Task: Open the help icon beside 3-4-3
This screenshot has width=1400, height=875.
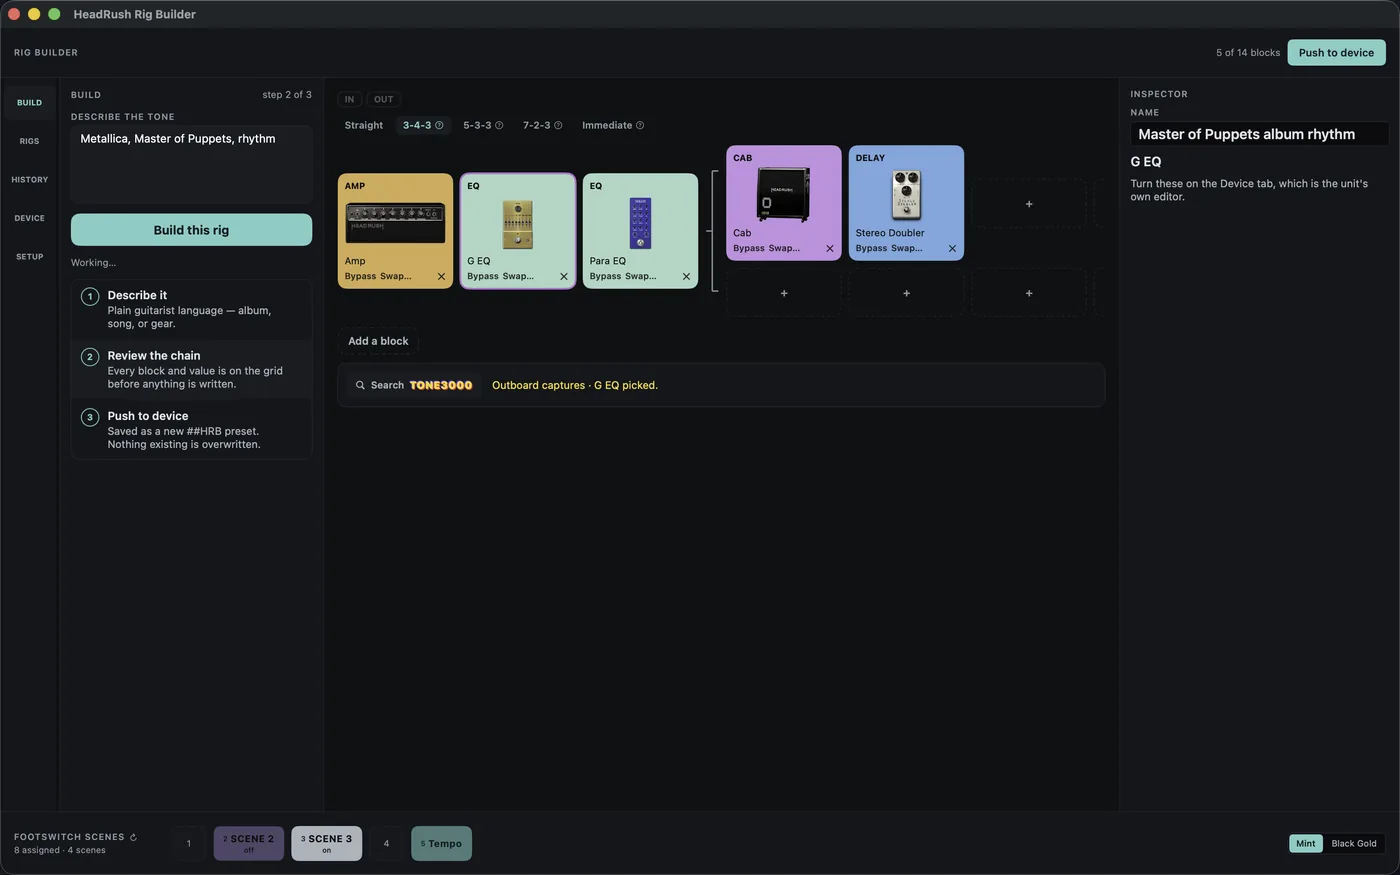Action: [x=439, y=125]
